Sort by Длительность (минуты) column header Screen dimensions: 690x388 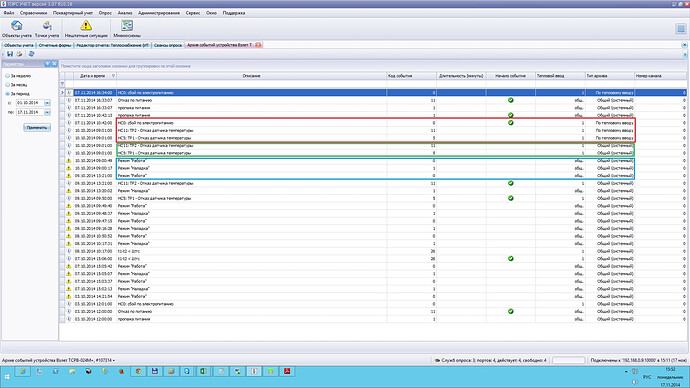[461, 76]
